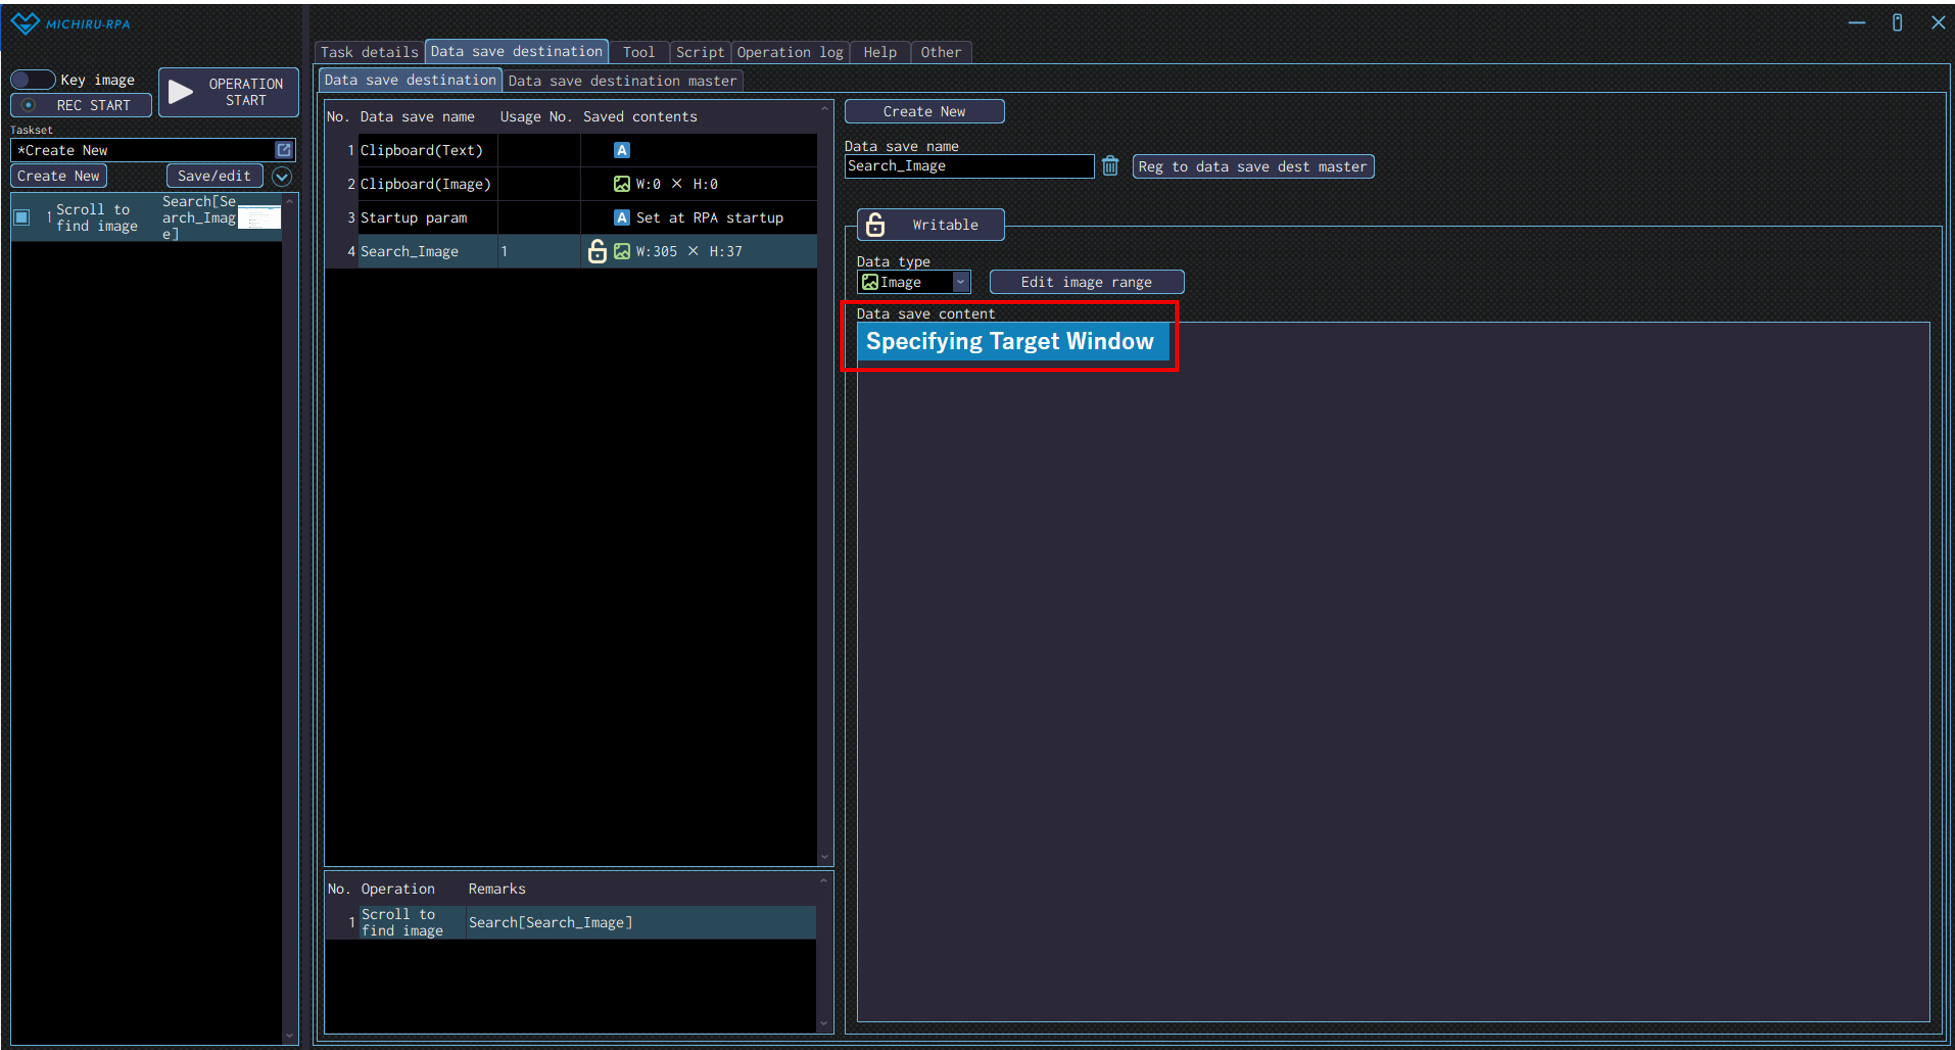Tick the checkbox for Scroll to find image task
Image resolution: width=1955 pixels, height=1050 pixels.
pyautogui.click(x=22, y=217)
